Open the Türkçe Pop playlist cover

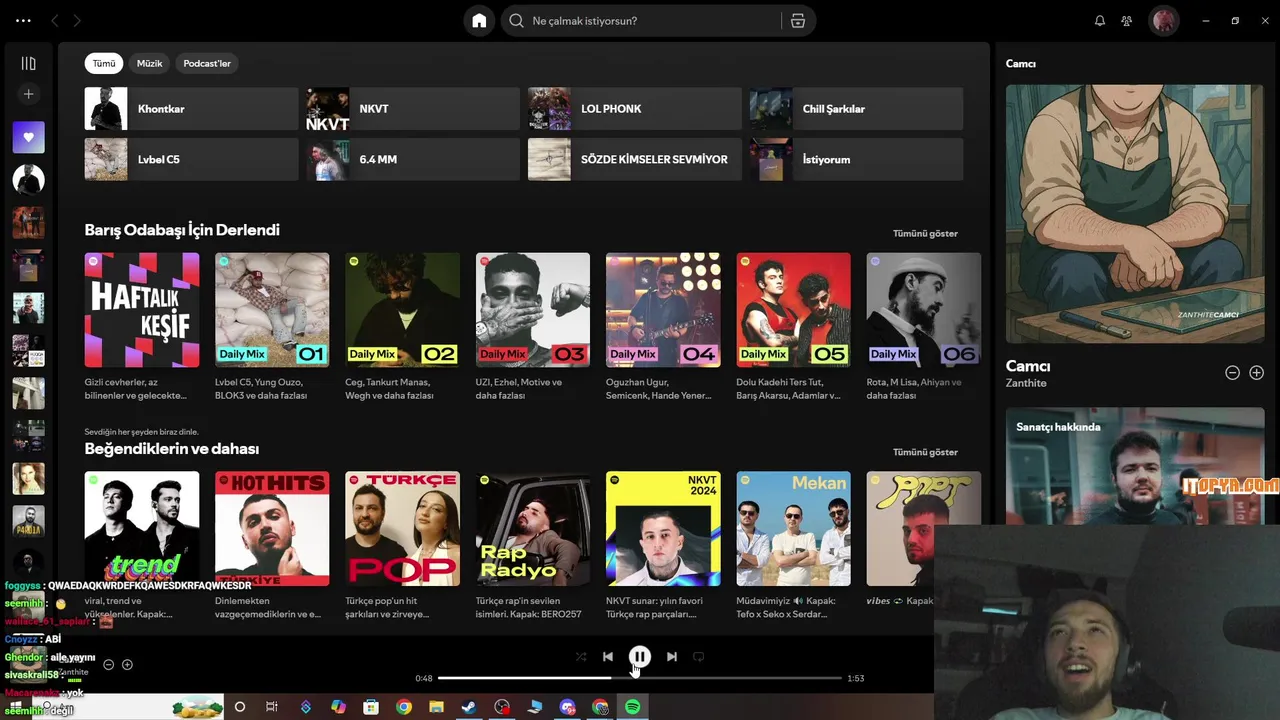[402, 529]
